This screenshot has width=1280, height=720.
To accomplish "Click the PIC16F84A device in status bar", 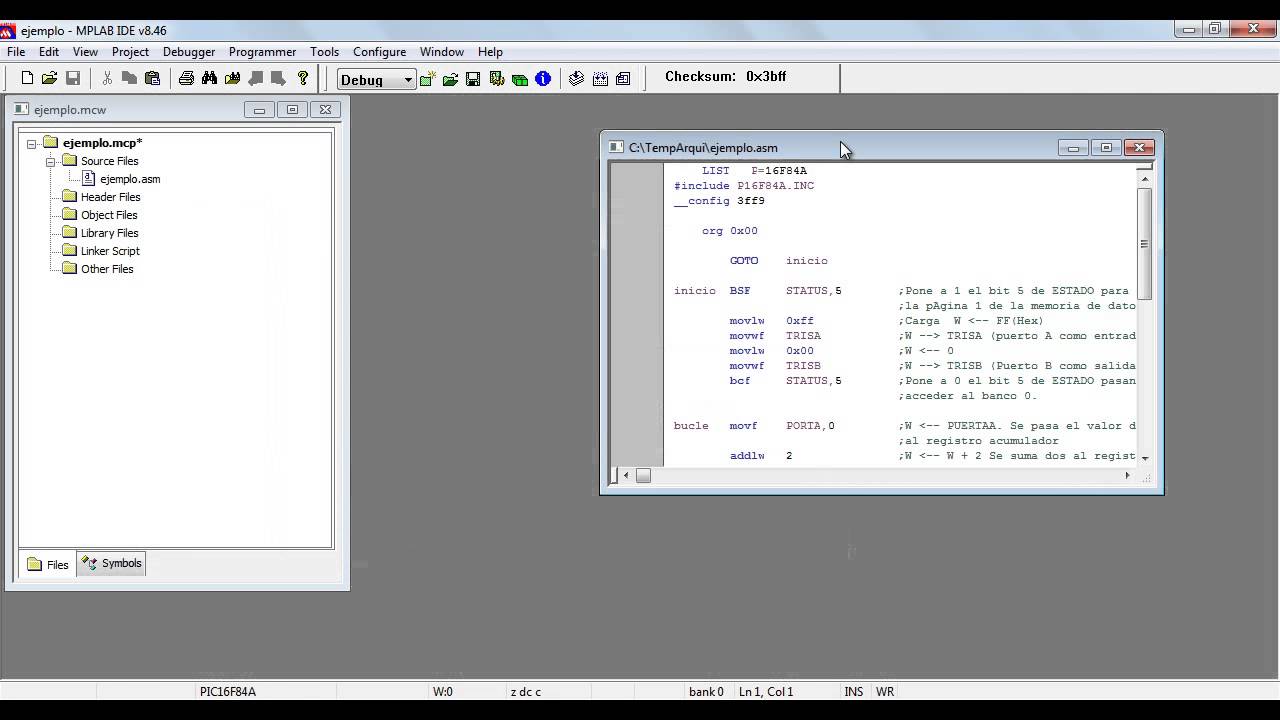I will [x=228, y=691].
